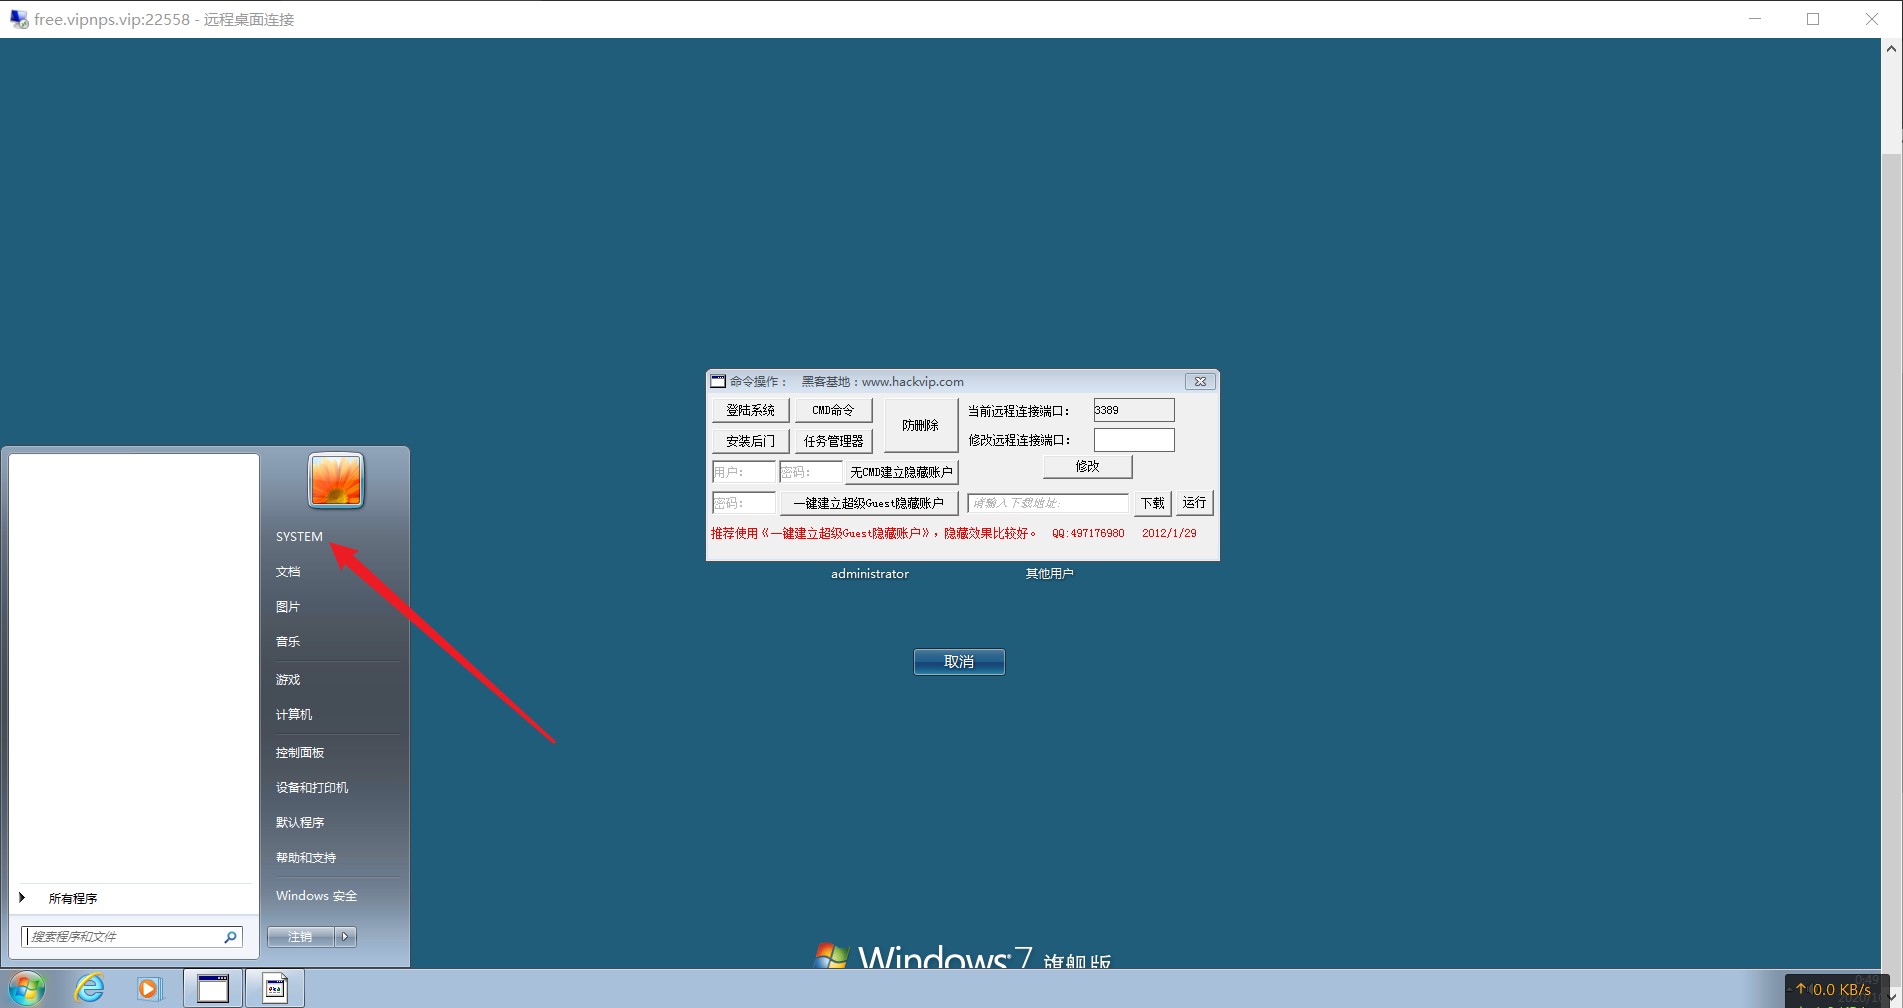Click the 密码 field before 一键建立
Image resolution: width=1903 pixels, height=1008 pixels.
pos(743,503)
